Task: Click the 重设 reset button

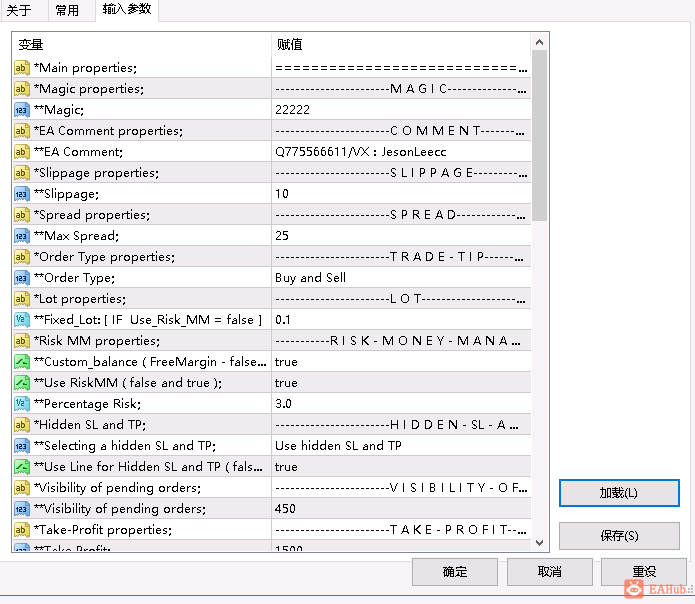Action: pyautogui.click(x=644, y=572)
